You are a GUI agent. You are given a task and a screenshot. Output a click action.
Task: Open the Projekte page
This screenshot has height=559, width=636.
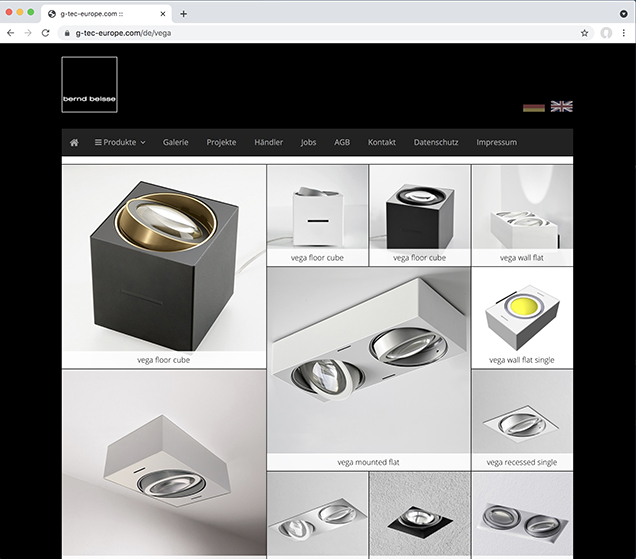click(221, 142)
